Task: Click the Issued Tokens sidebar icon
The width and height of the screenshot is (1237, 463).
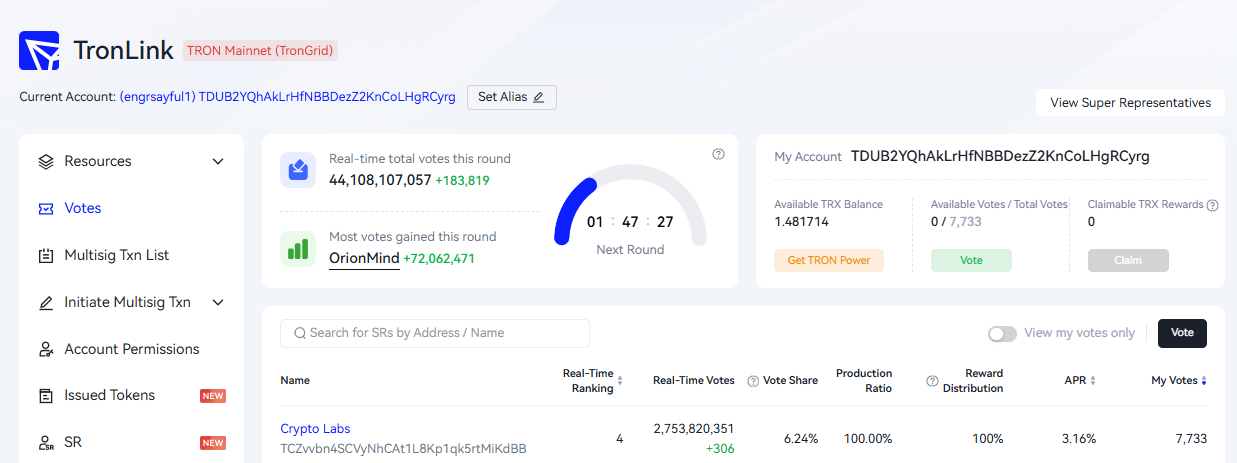Action: (x=46, y=395)
